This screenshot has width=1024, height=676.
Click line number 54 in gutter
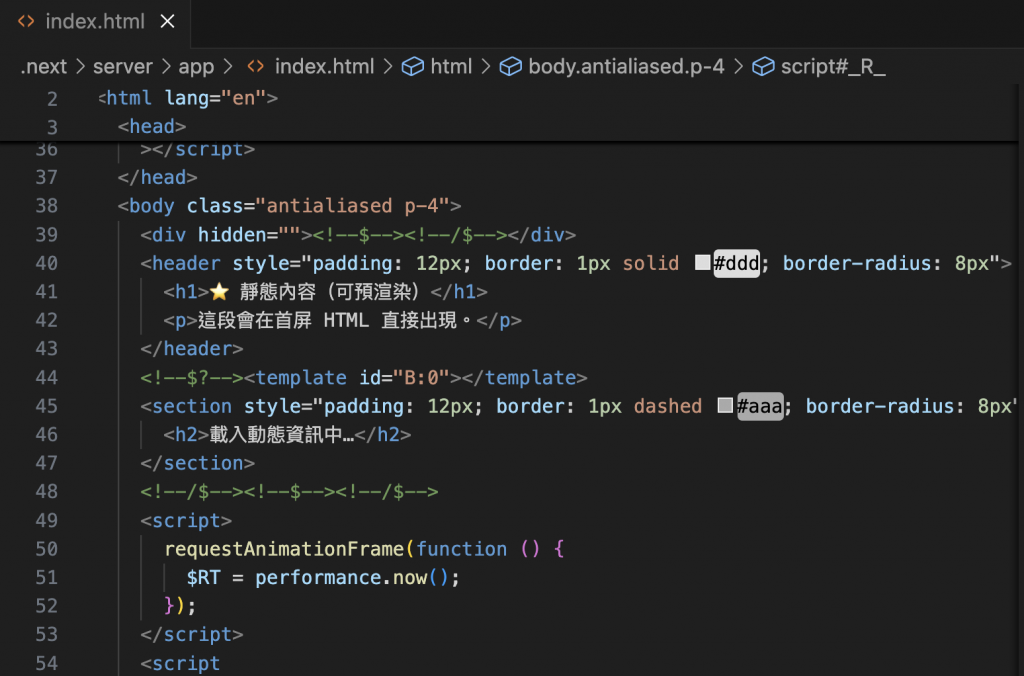(x=46, y=664)
